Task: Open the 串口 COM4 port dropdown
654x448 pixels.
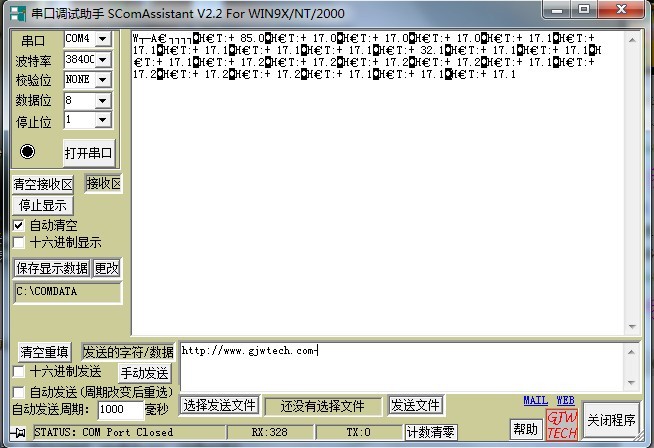Action: tap(103, 39)
